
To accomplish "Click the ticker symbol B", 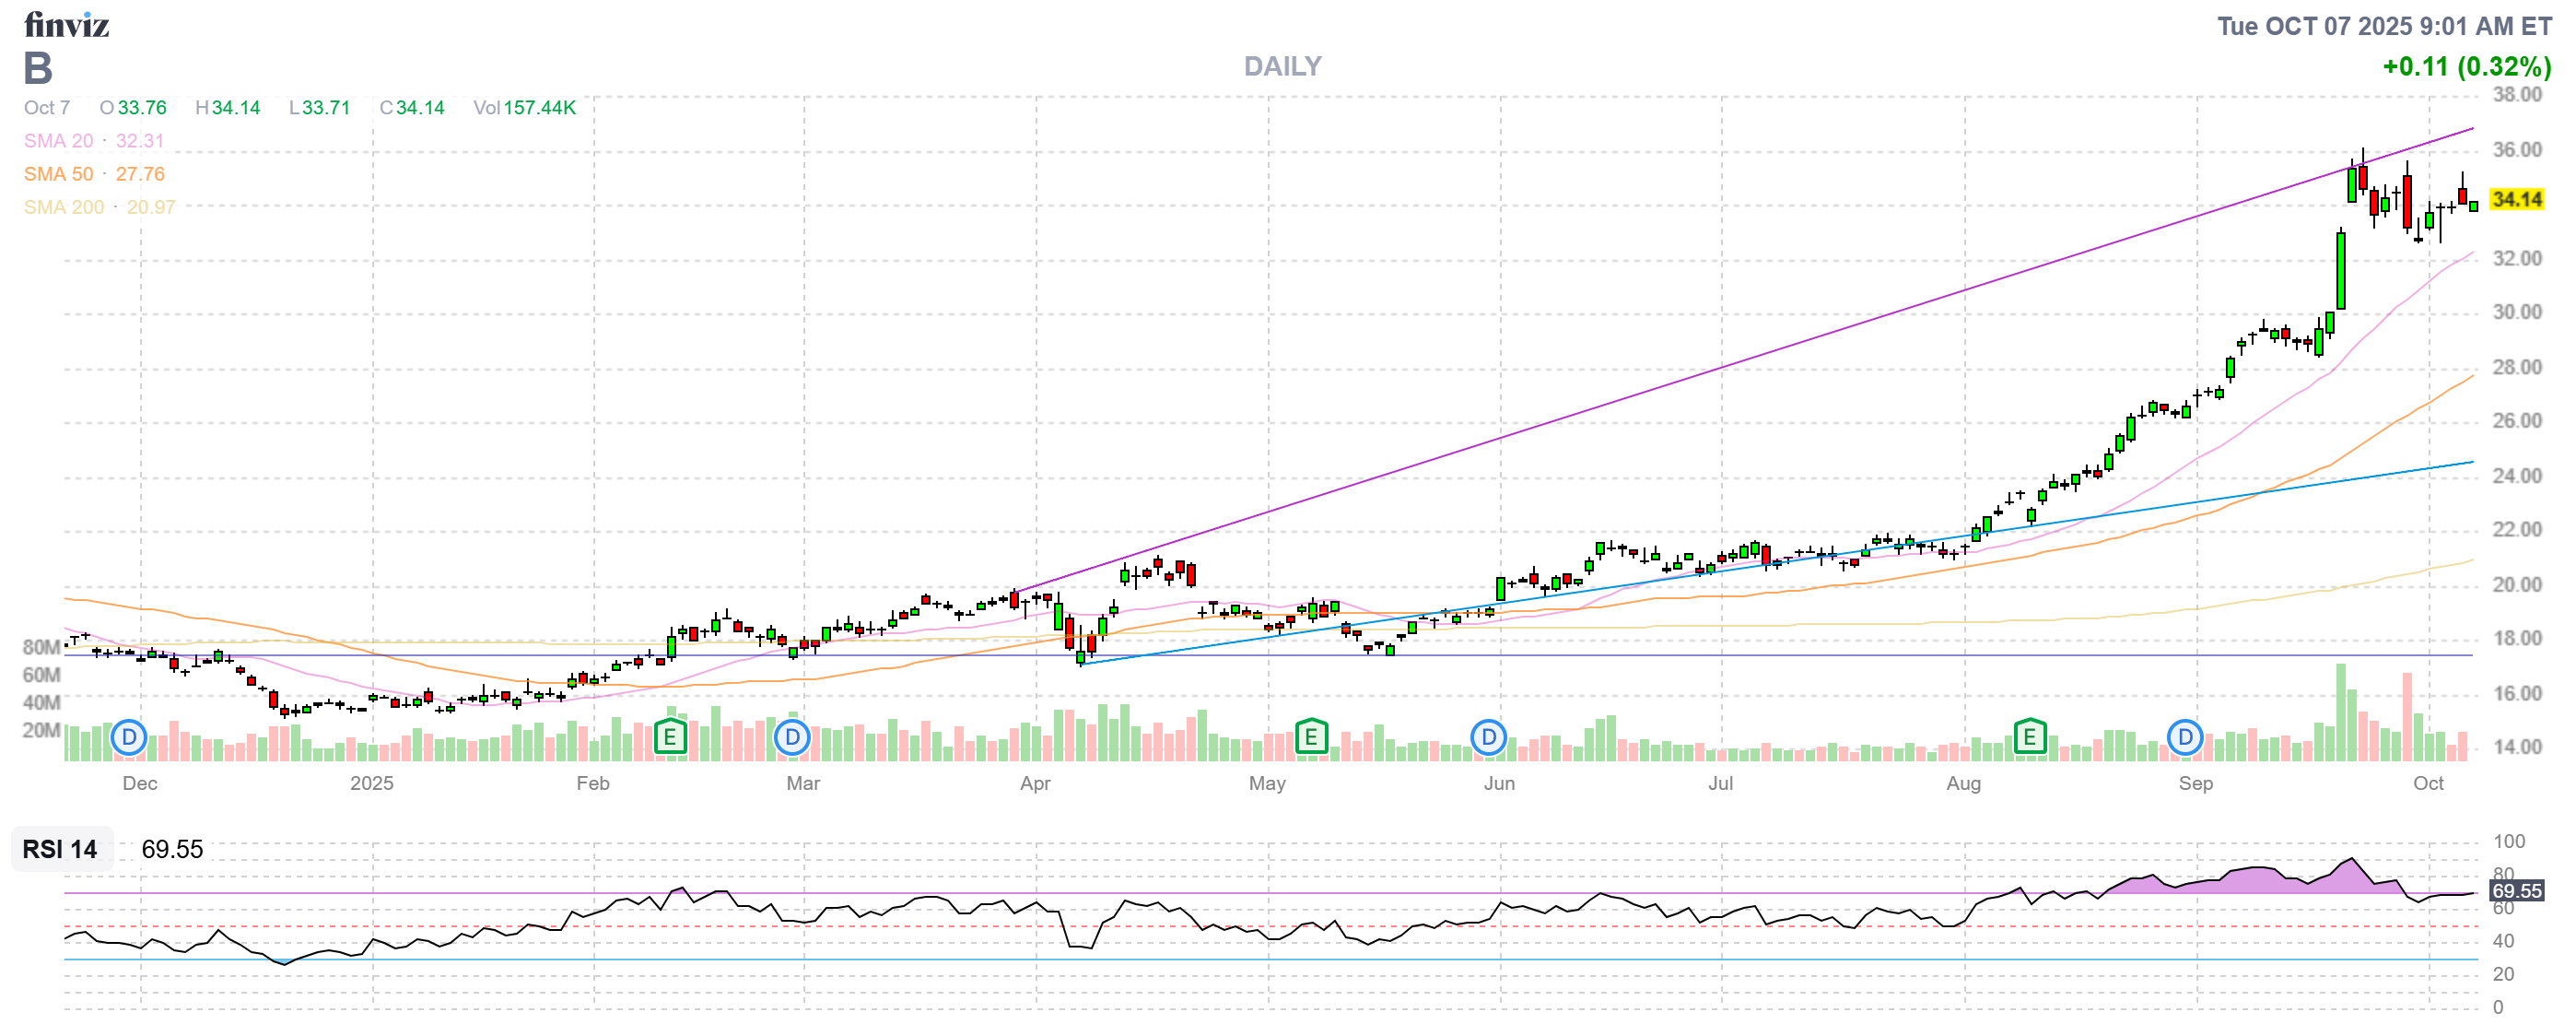I will tap(38, 68).
